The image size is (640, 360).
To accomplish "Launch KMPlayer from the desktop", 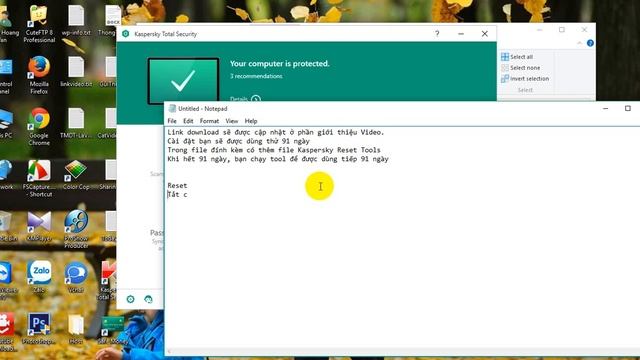I will [39, 226].
